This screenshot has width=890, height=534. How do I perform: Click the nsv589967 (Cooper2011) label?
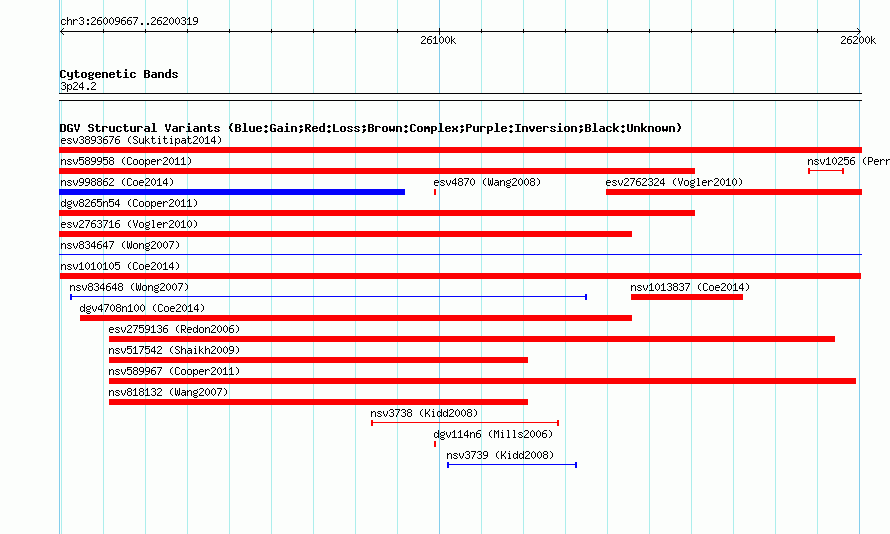point(174,371)
